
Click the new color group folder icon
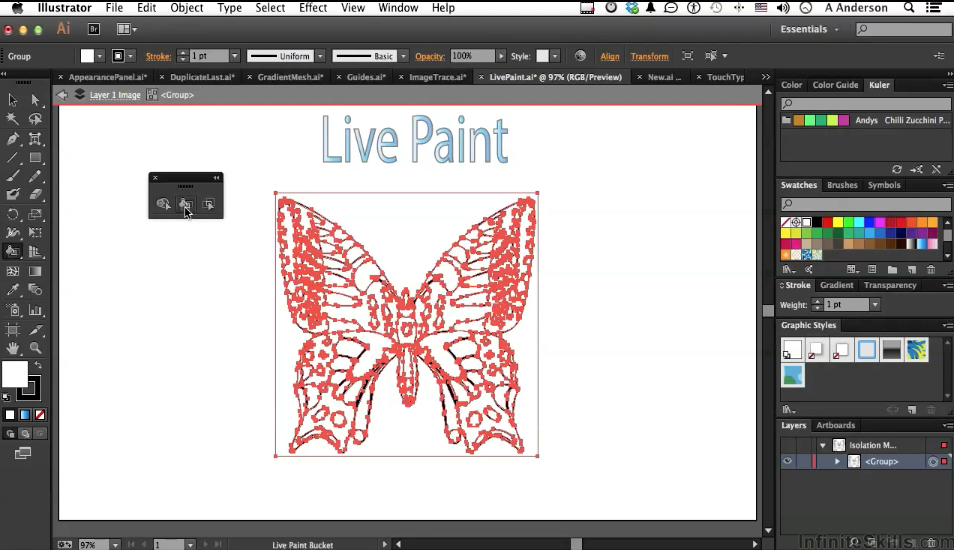(892, 270)
